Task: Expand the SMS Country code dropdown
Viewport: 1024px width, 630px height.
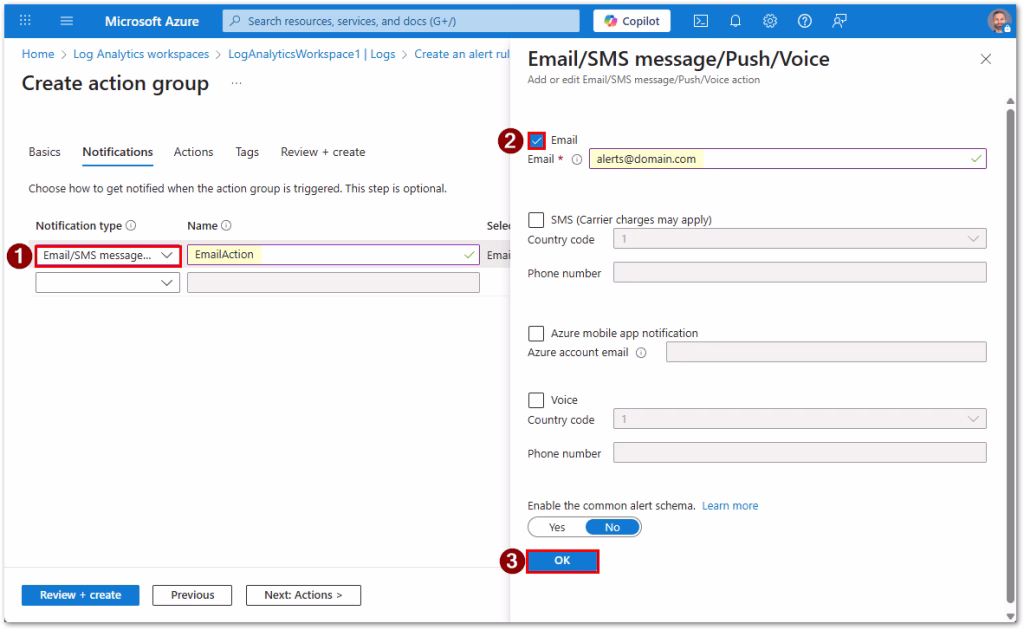Action: (x=799, y=239)
